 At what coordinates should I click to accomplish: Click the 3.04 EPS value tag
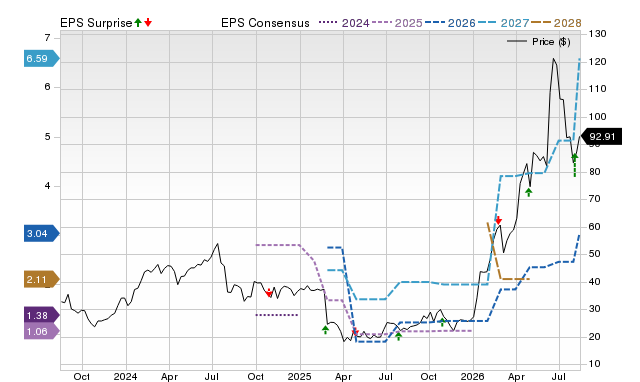pos(42,234)
